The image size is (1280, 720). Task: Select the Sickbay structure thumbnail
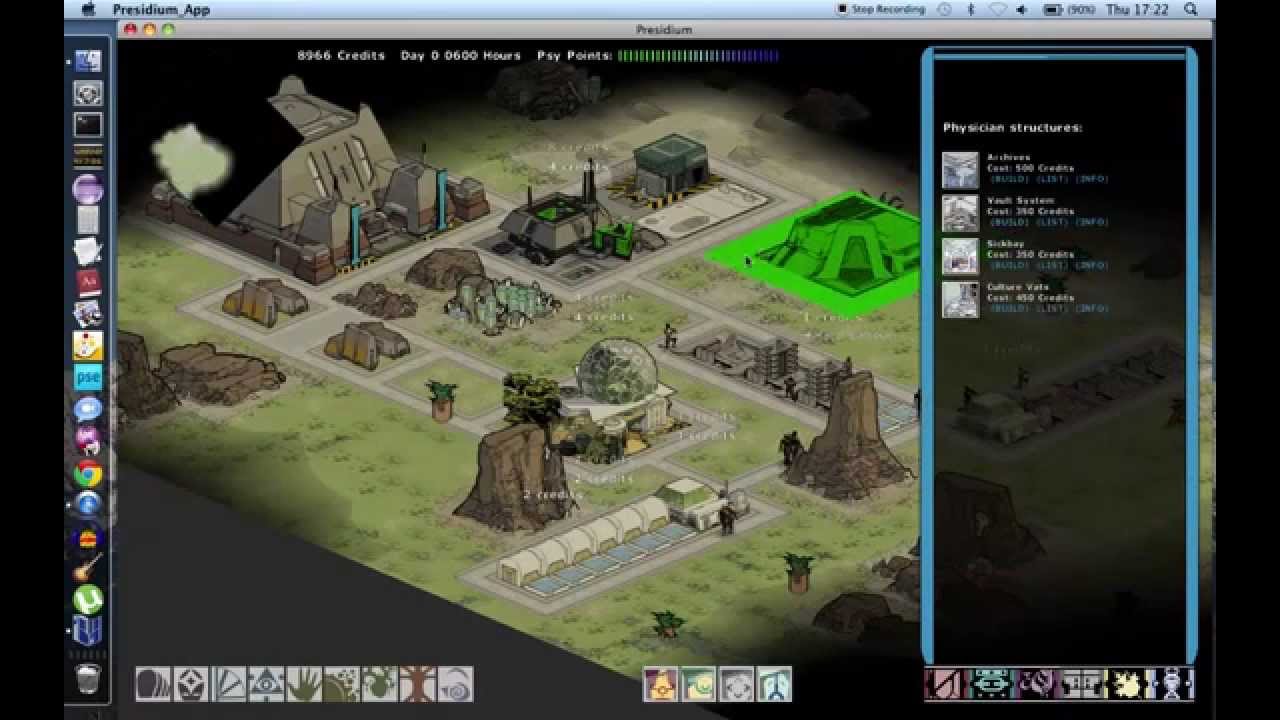pyautogui.click(x=961, y=256)
